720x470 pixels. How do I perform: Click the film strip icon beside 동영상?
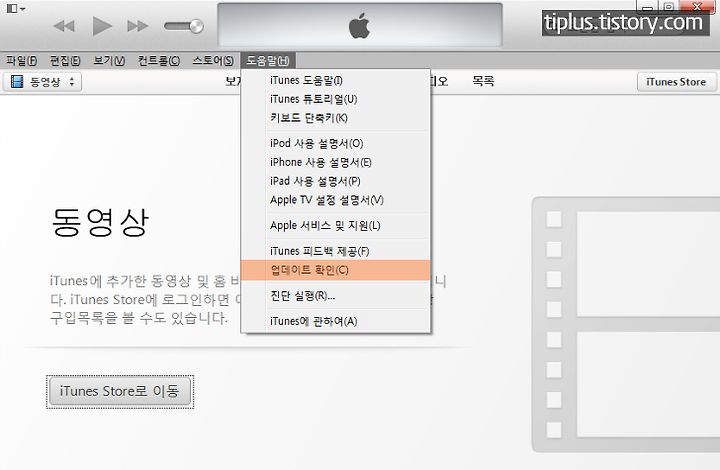click(17, 82)
